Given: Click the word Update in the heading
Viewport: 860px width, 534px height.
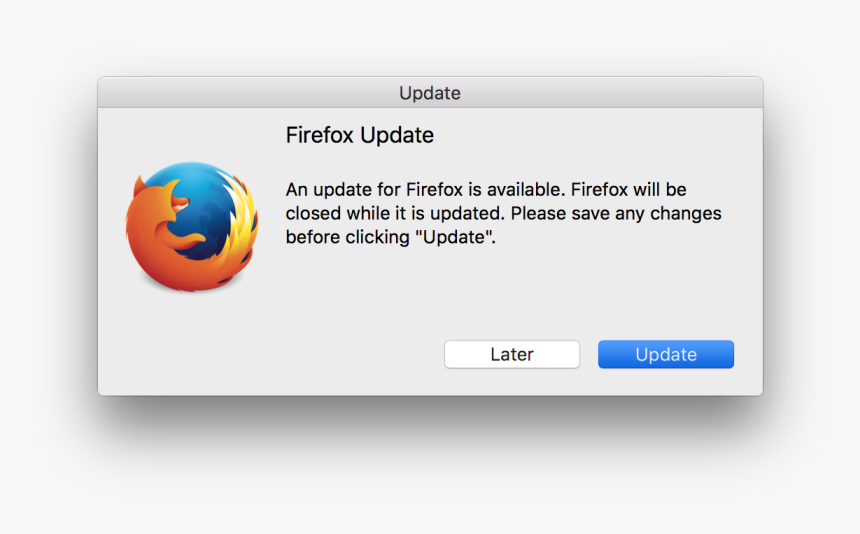Looking at the screenshot, I should pyautogui.click(x=397, y=135).
